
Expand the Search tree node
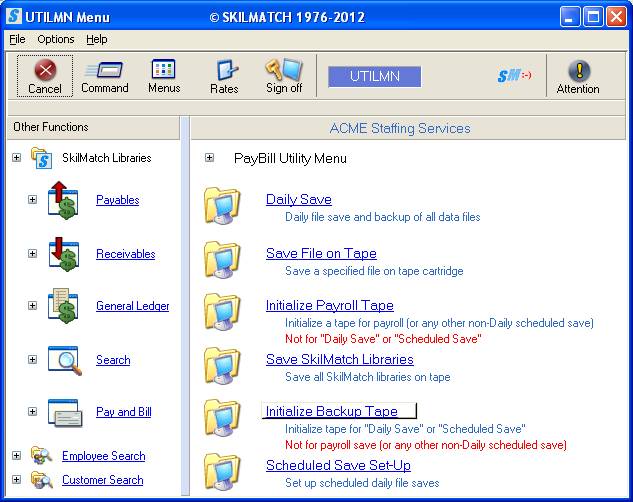click(x=32, y=359)
